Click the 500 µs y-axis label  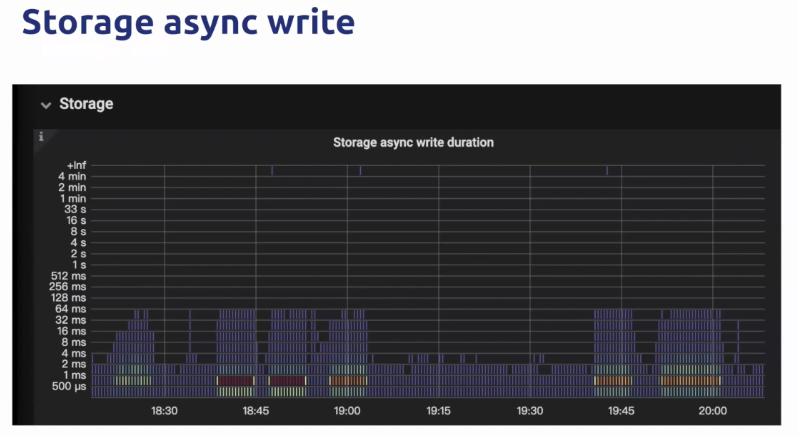coord(69,387)
